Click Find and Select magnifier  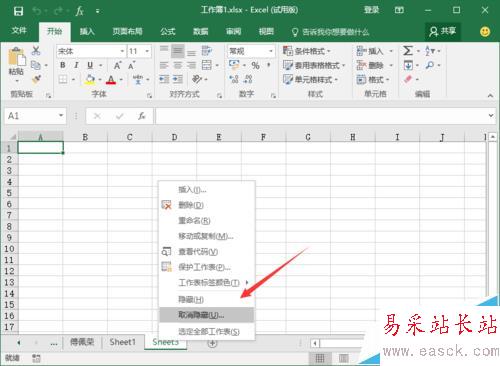tap(430, 65)
